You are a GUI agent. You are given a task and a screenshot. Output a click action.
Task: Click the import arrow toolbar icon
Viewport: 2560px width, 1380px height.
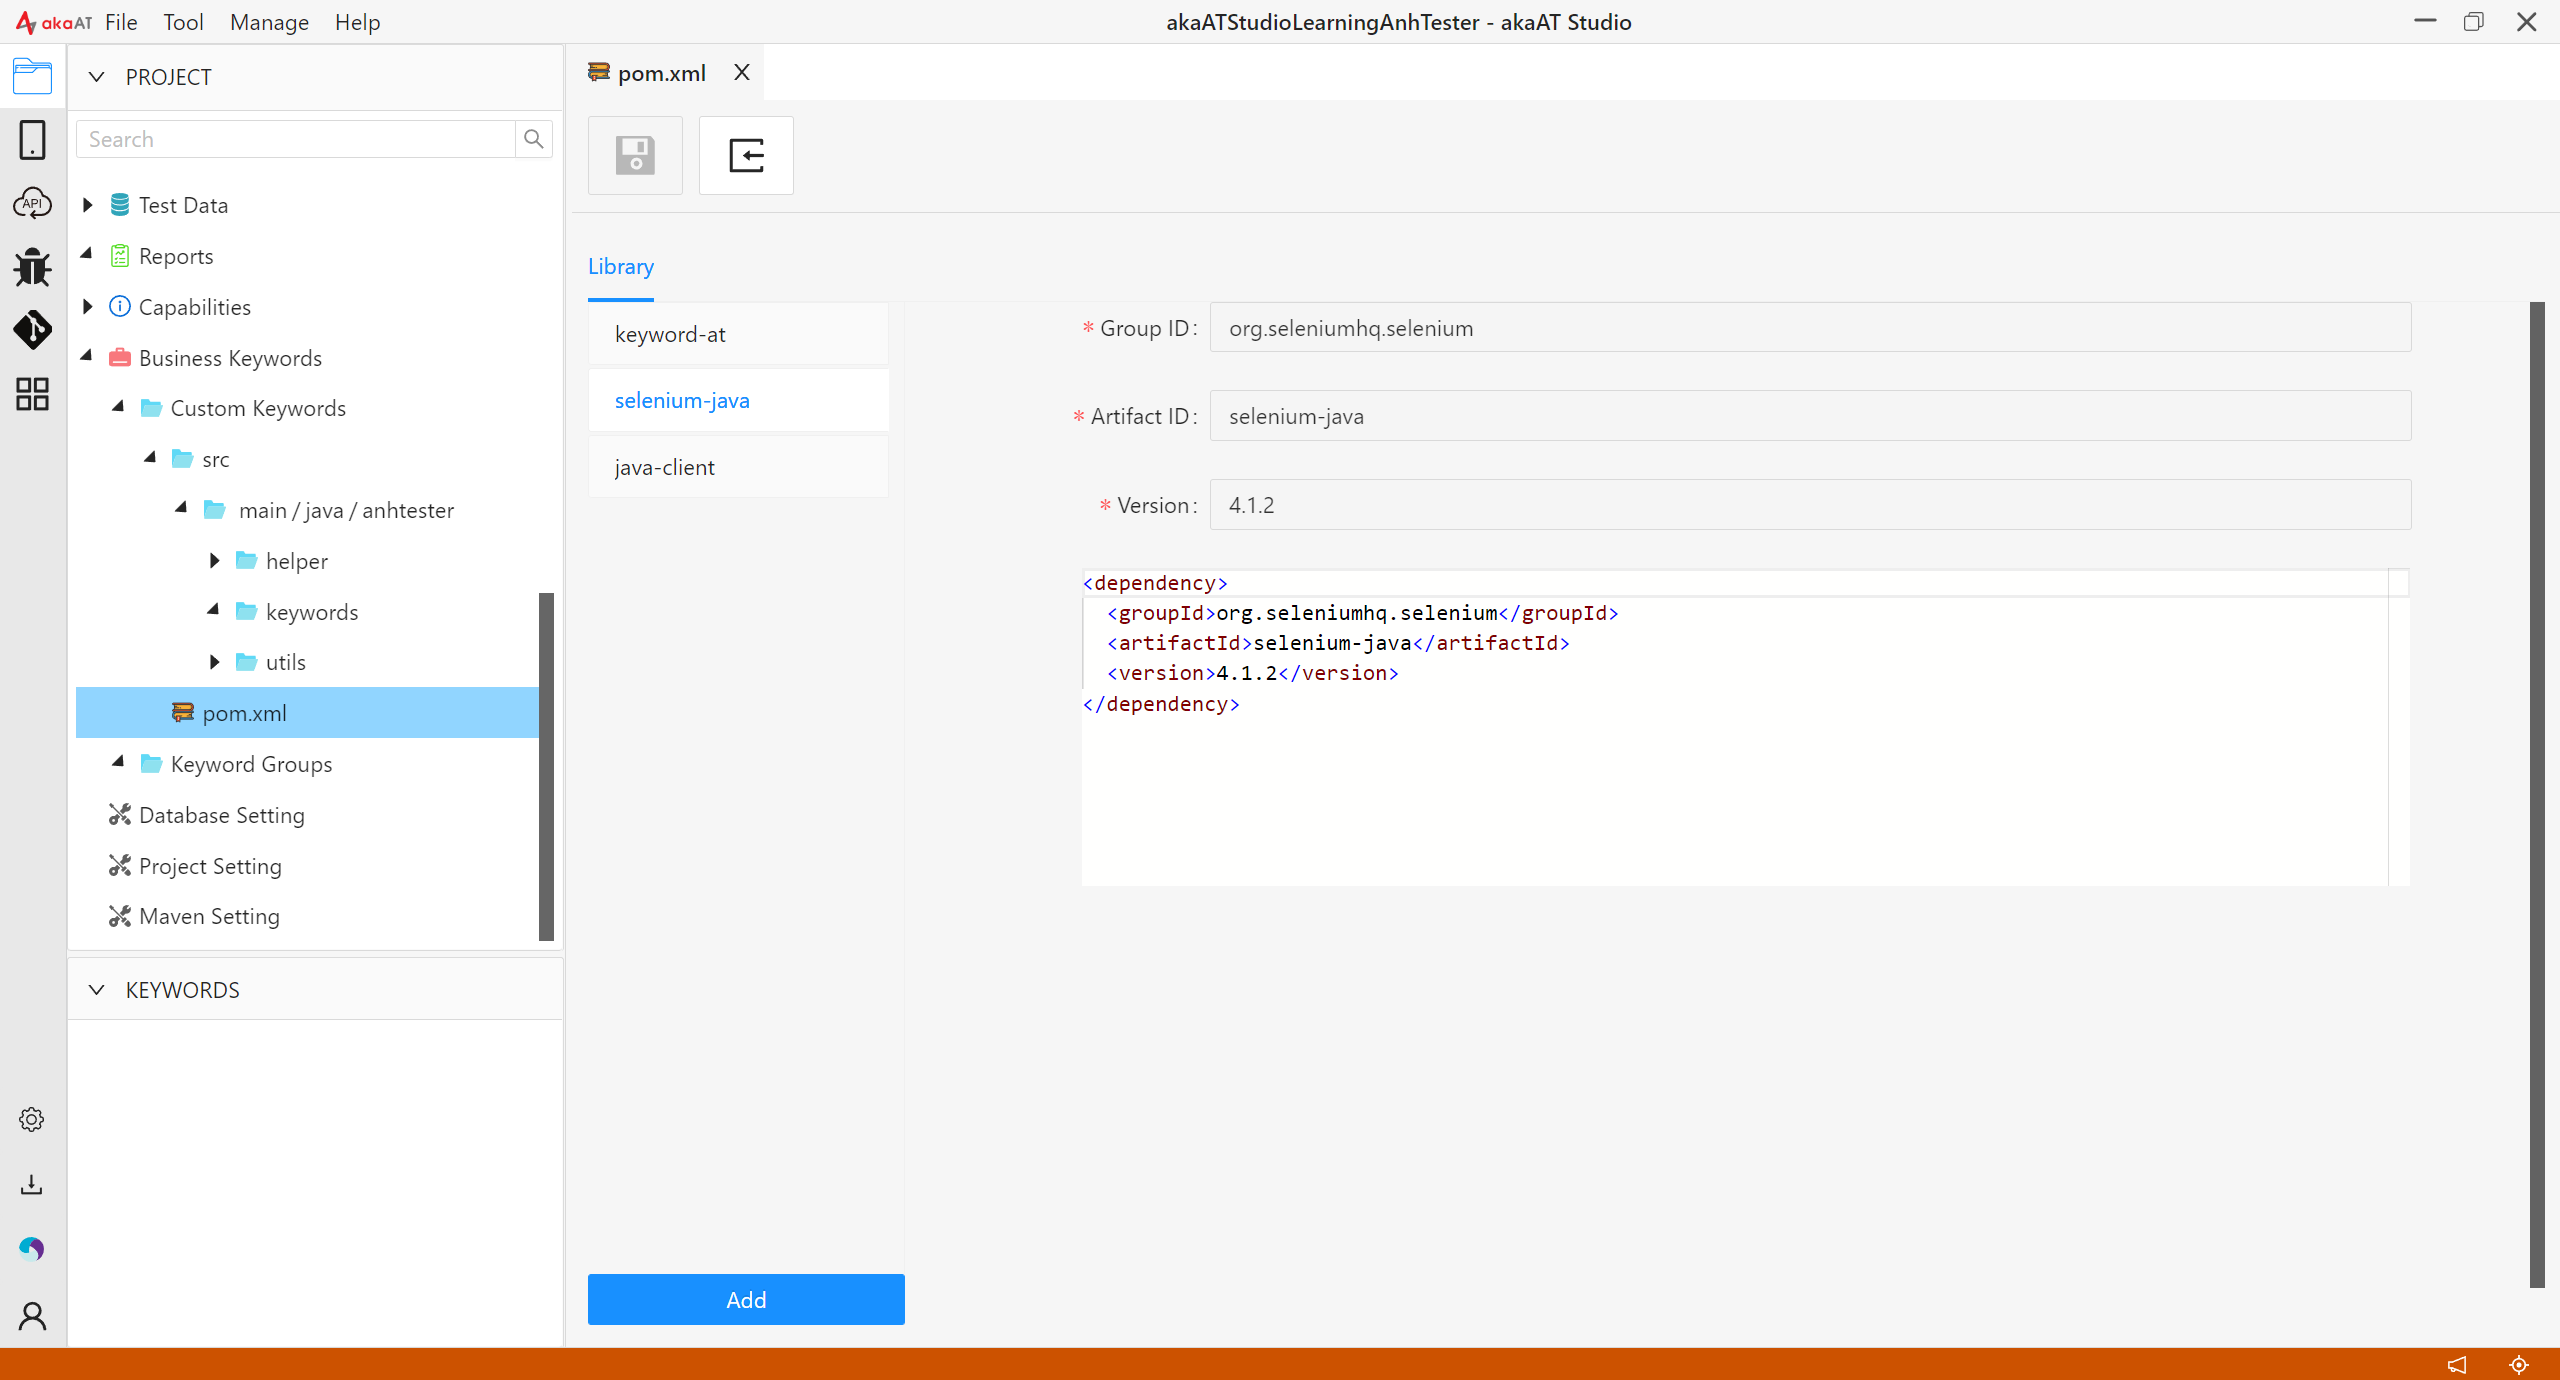pos(746,155)
